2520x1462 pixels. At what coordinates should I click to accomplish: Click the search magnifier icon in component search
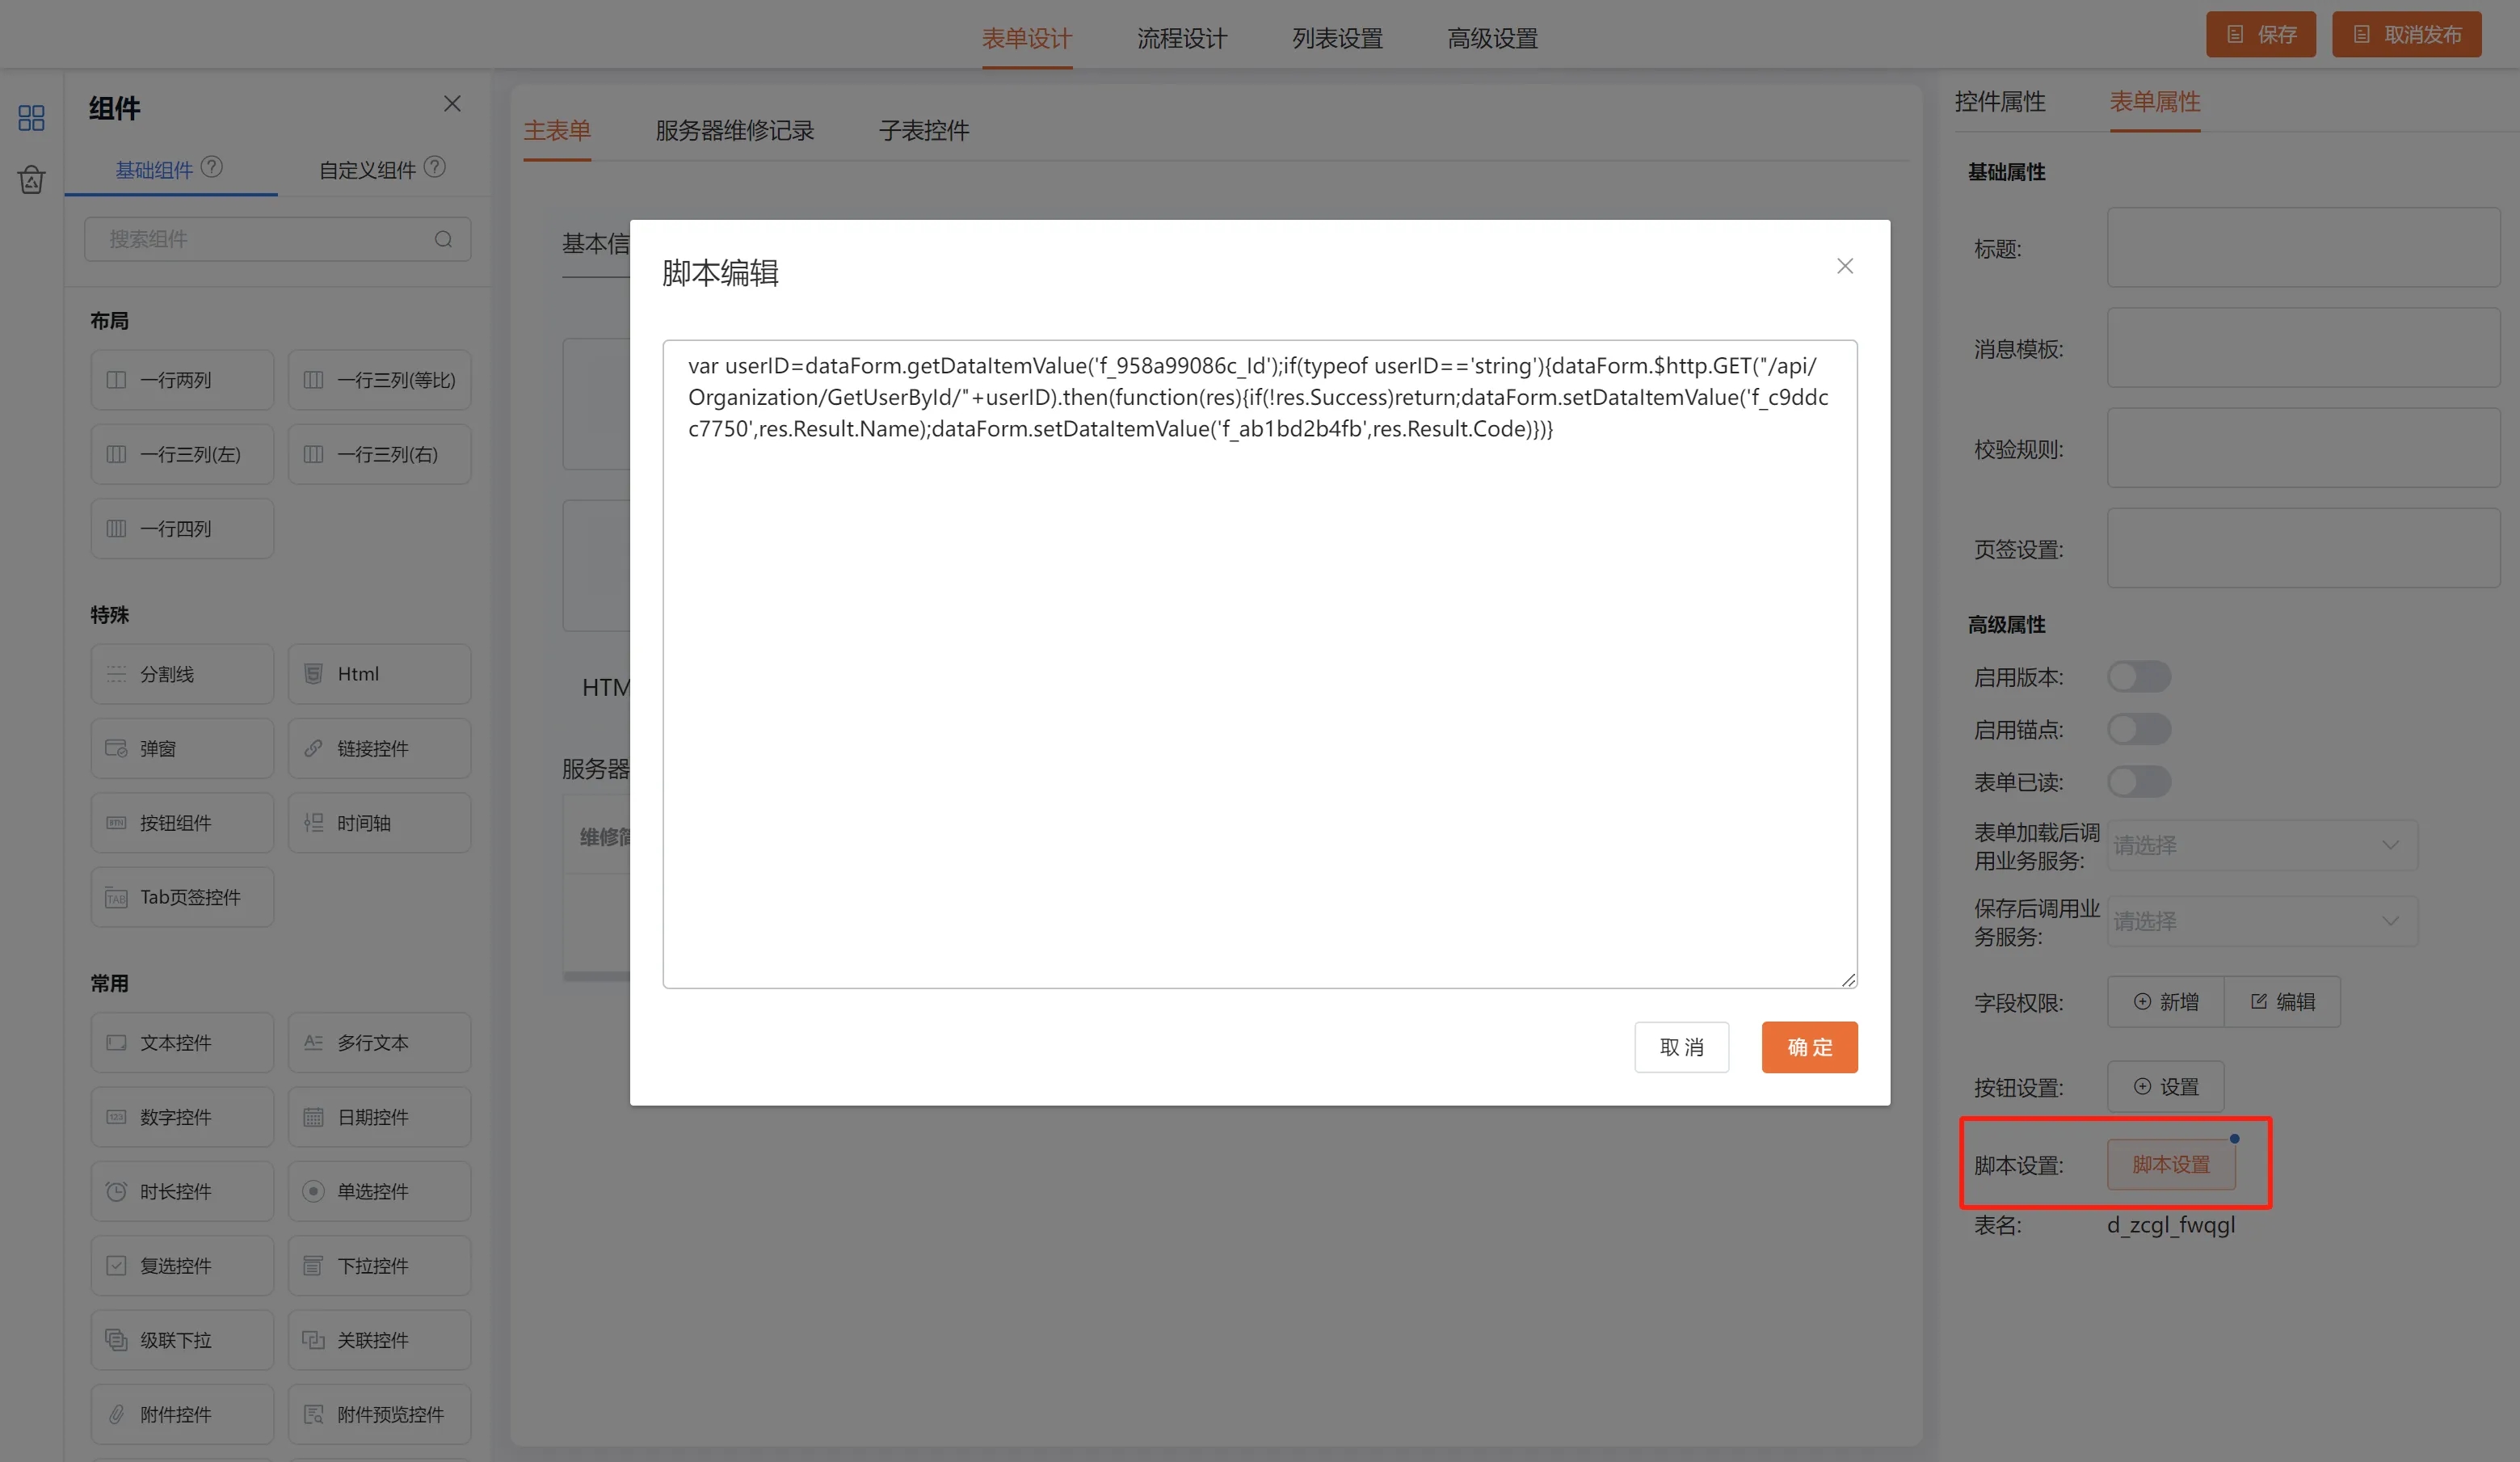[x=443, y=239]
